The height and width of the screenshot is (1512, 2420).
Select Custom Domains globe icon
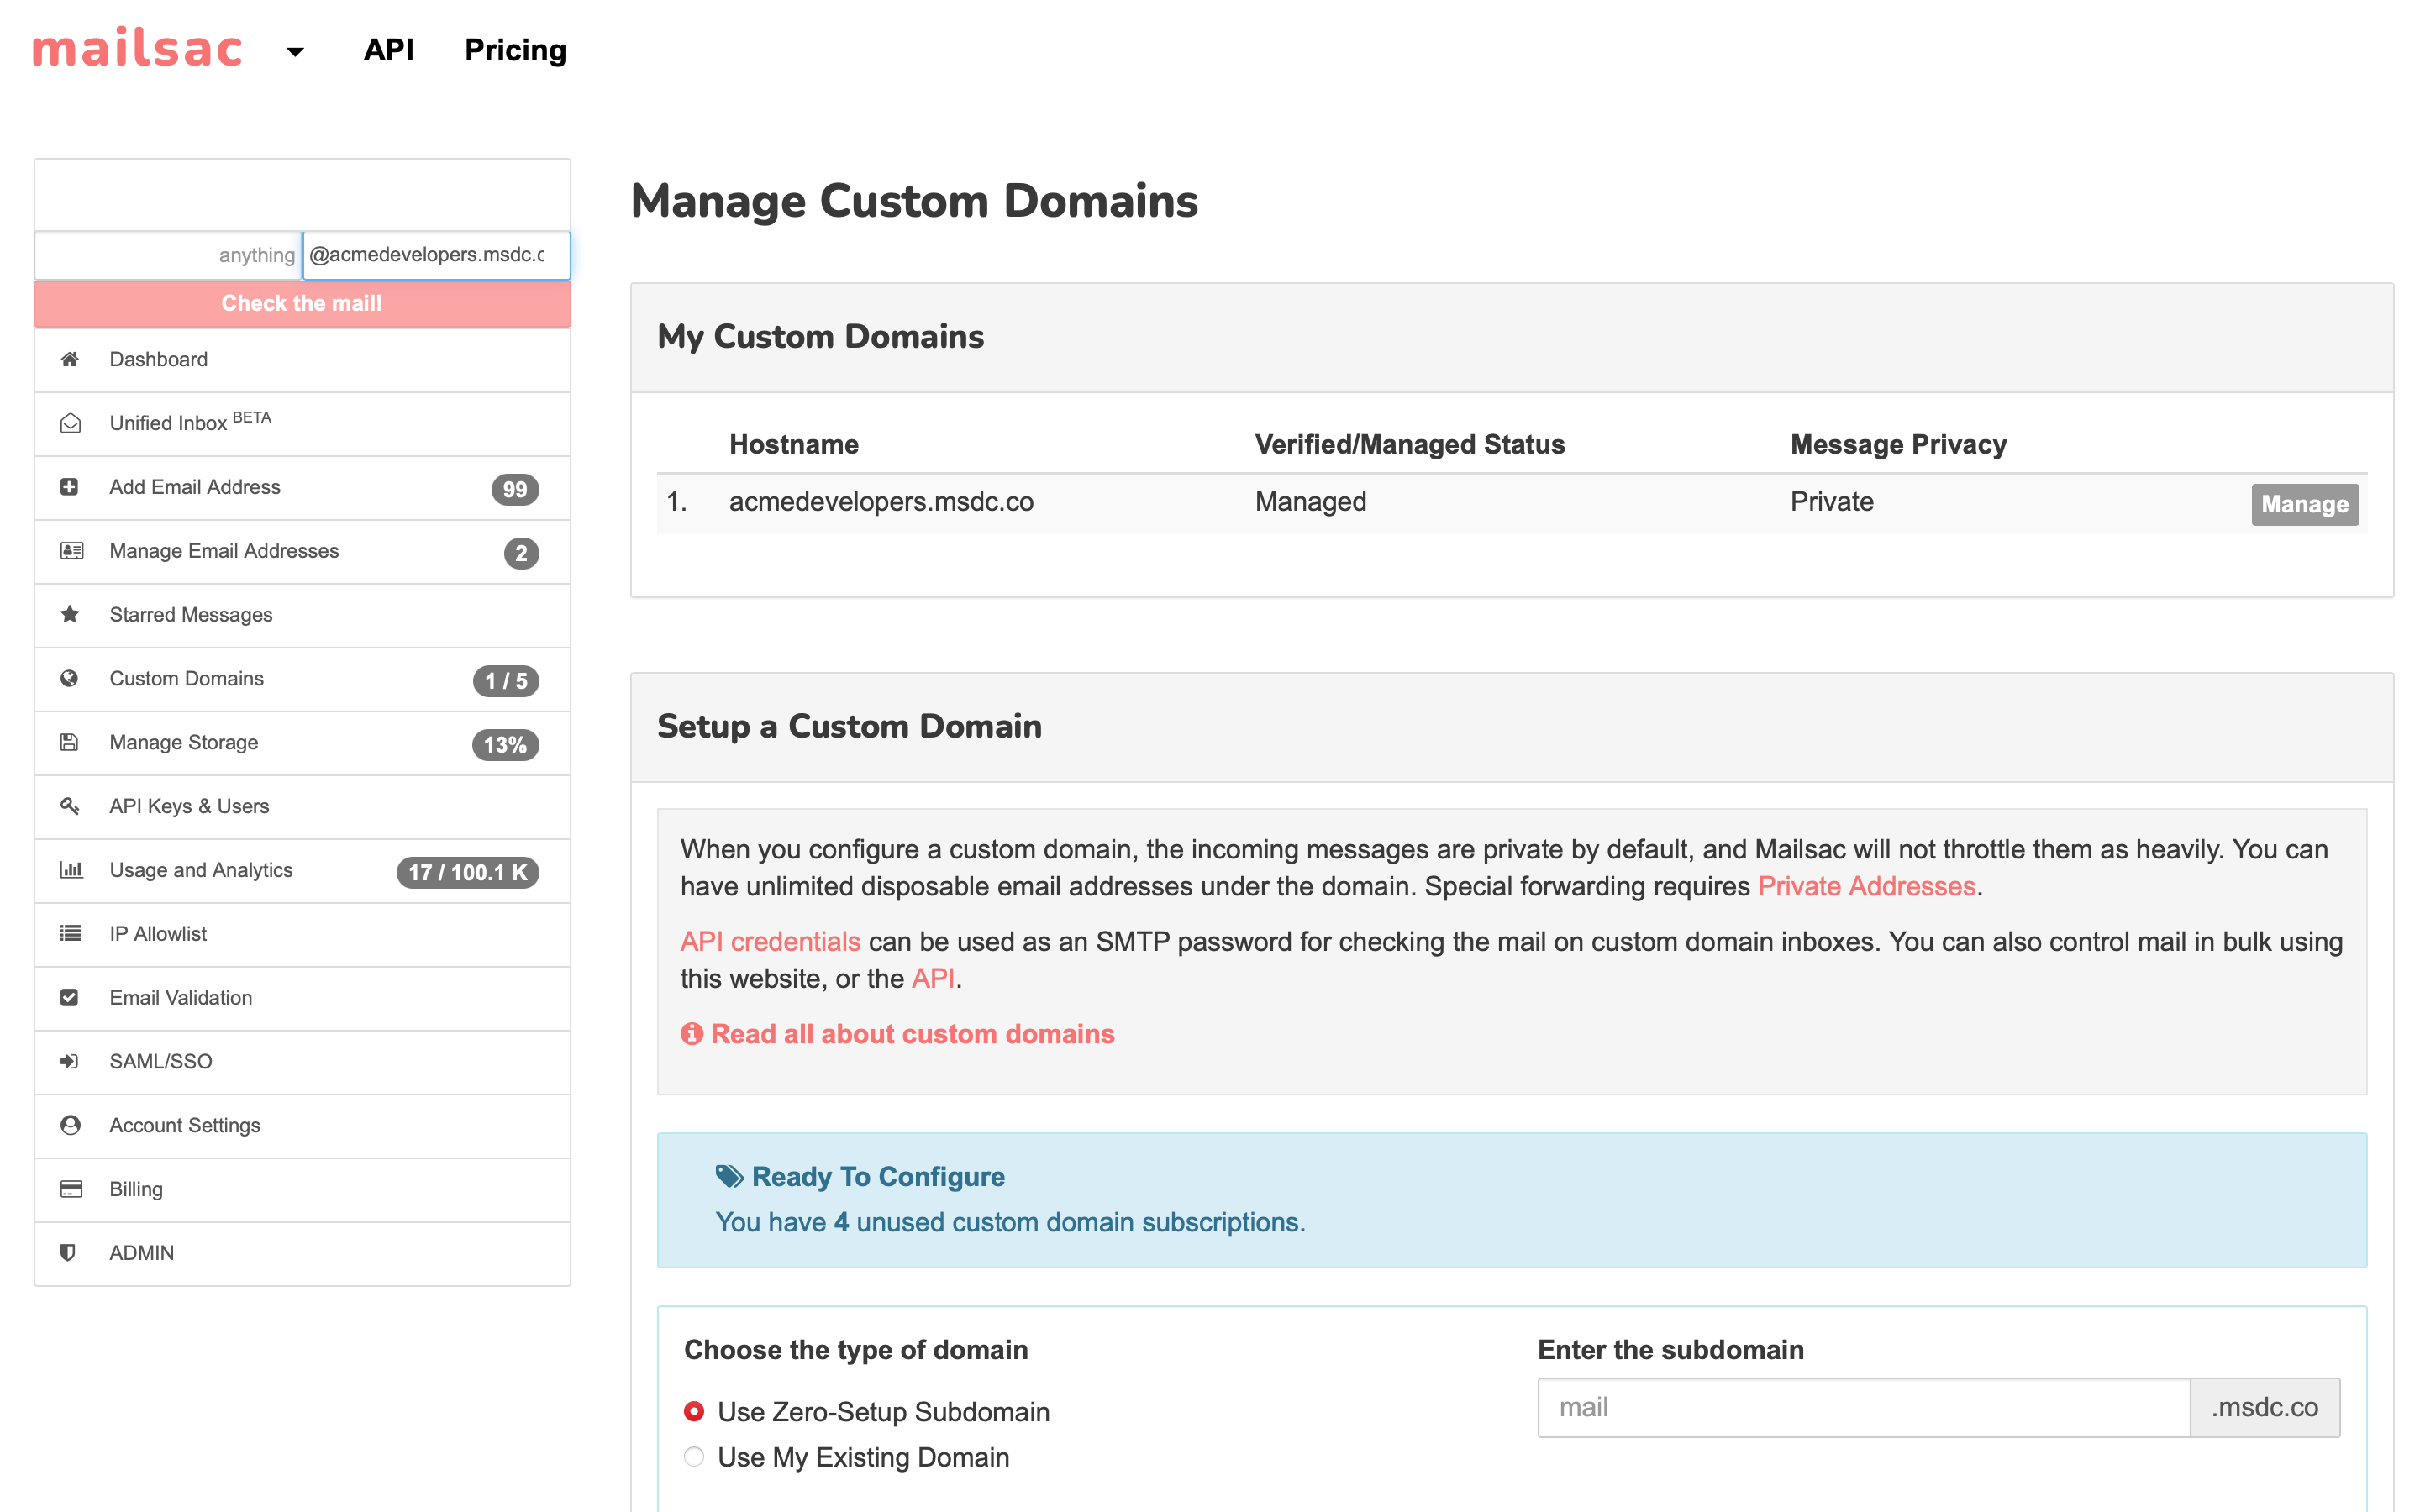70,678
